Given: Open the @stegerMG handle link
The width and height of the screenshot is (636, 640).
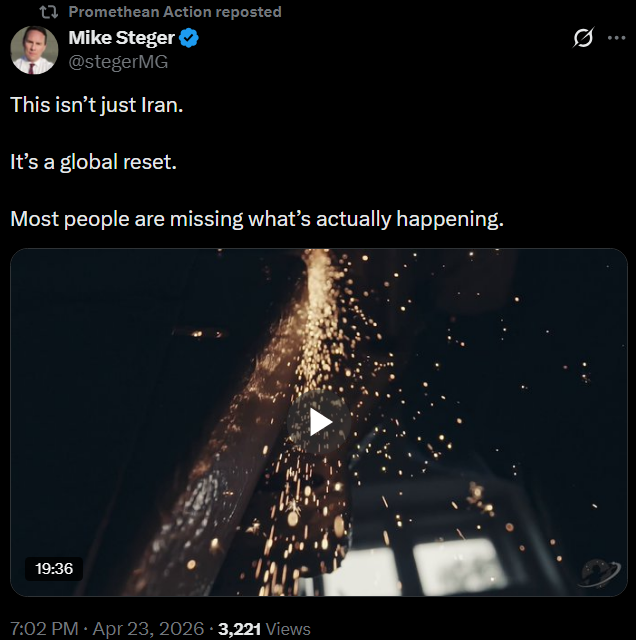Looking at the screenshot, I should click(118, 62).
